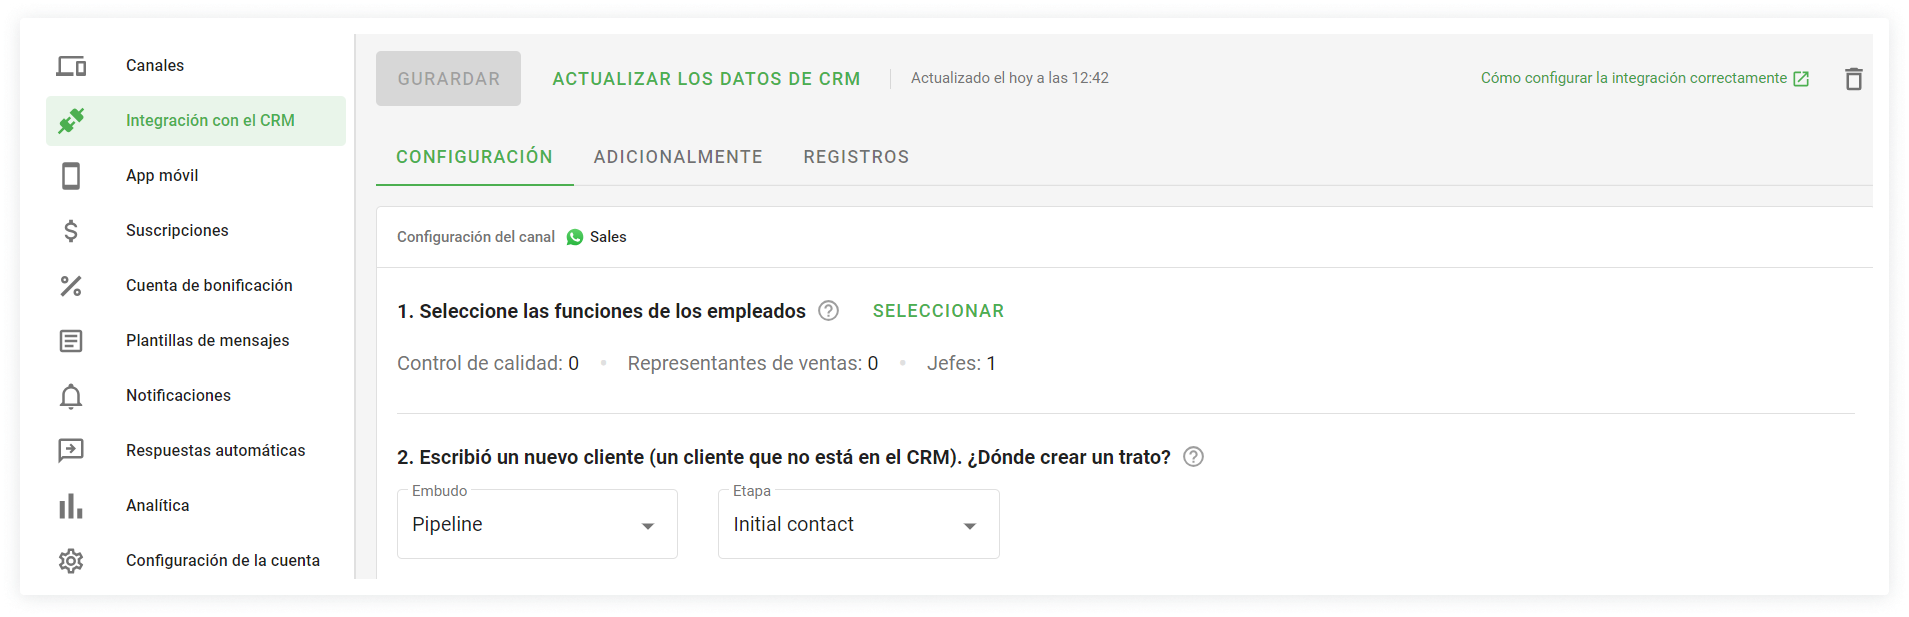Click Seleccionar to choose employee roles
1909x617 pixels.
click(x=938, y=311)
